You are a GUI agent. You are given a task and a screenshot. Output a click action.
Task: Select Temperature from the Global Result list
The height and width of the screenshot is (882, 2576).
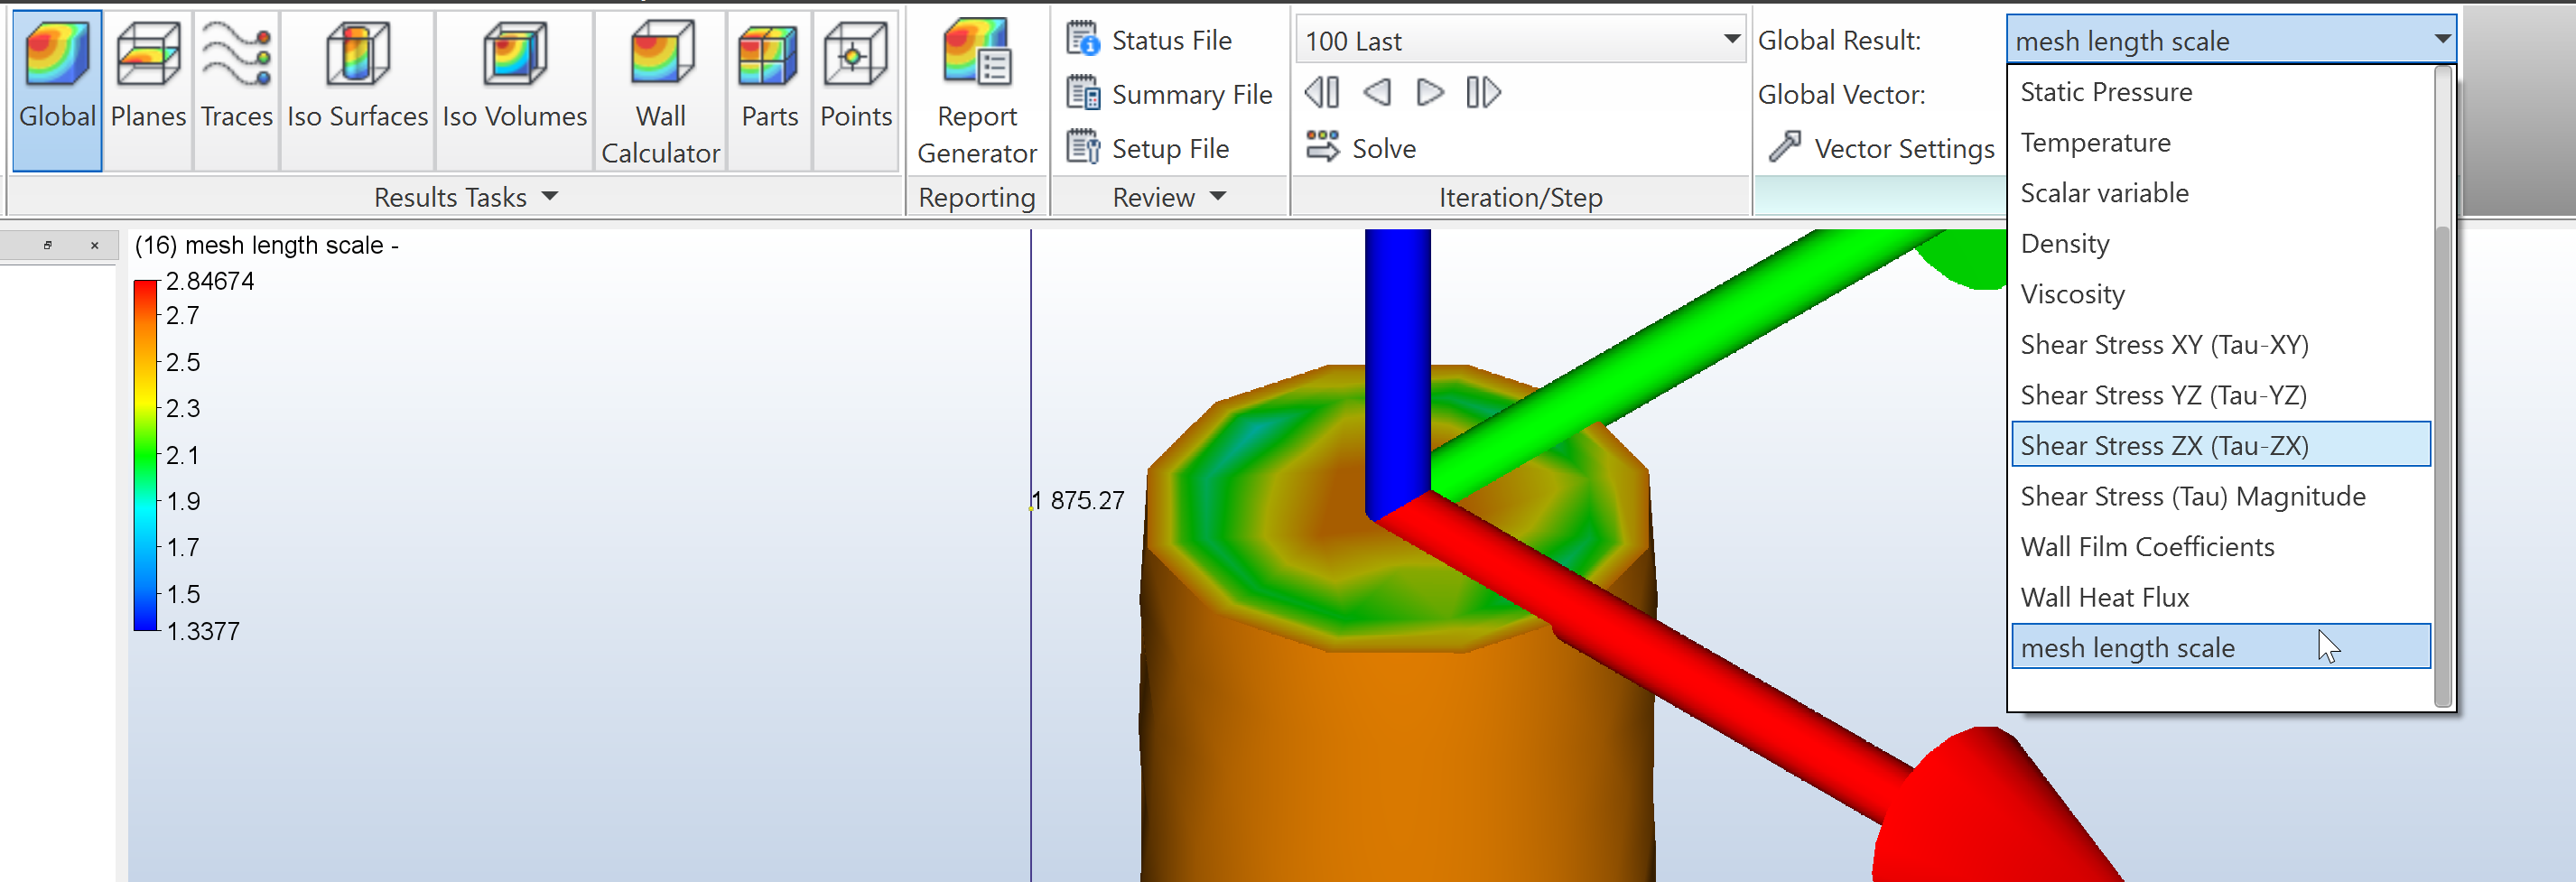[x=2096, y=142]
